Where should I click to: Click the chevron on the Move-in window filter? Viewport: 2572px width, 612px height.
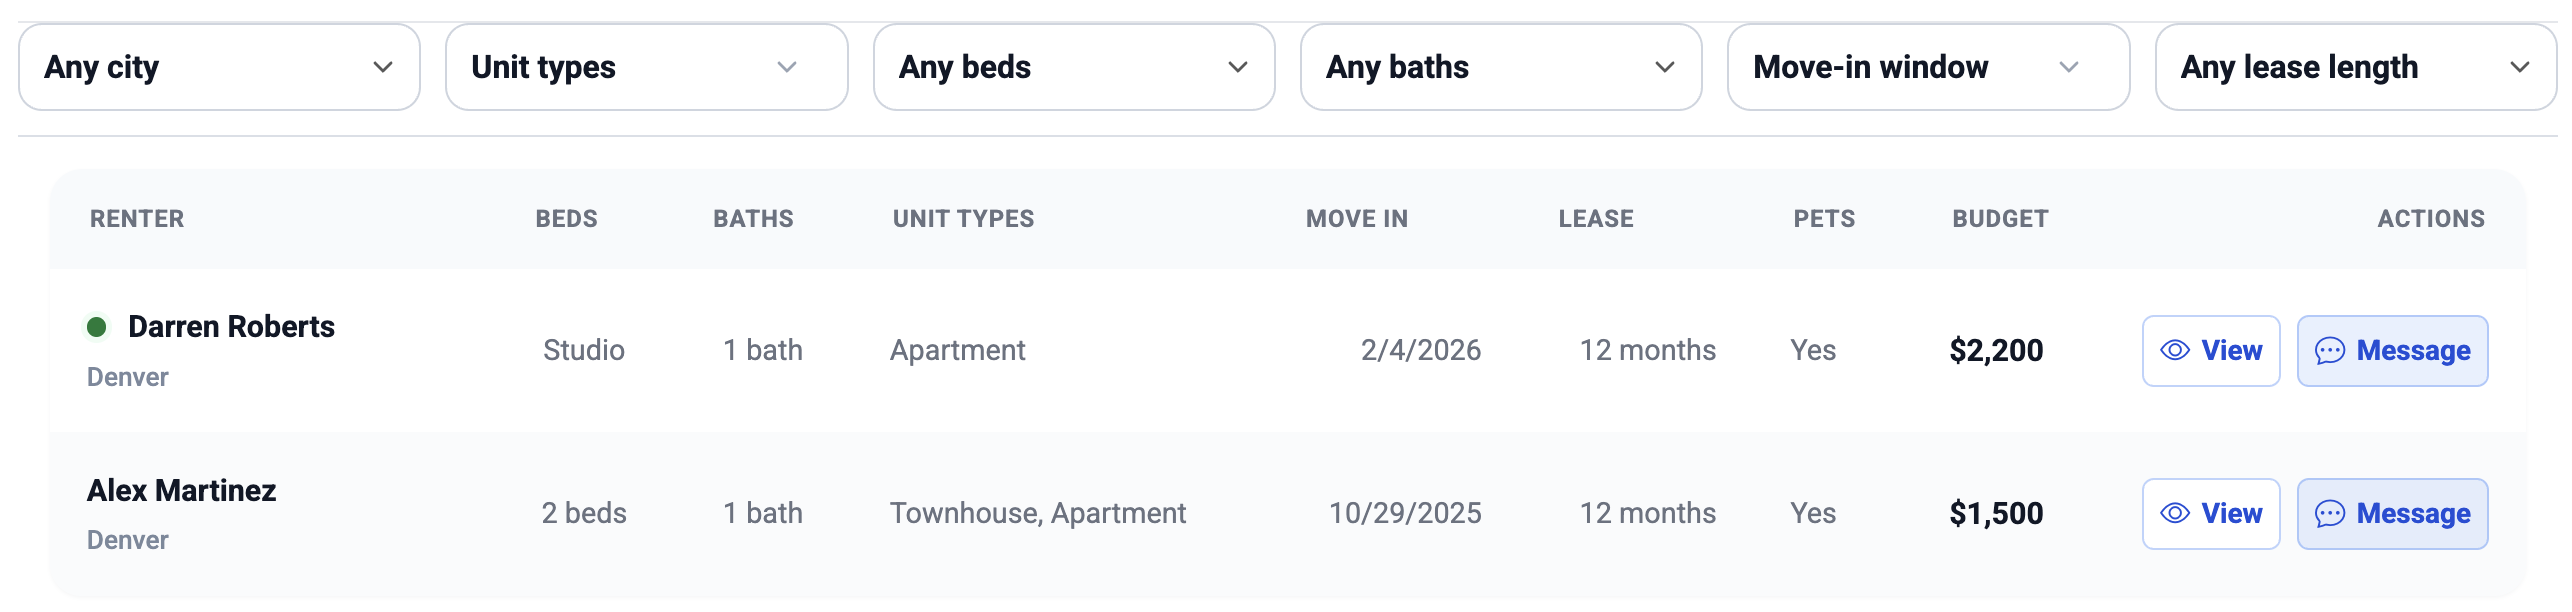pos(2071,67)
